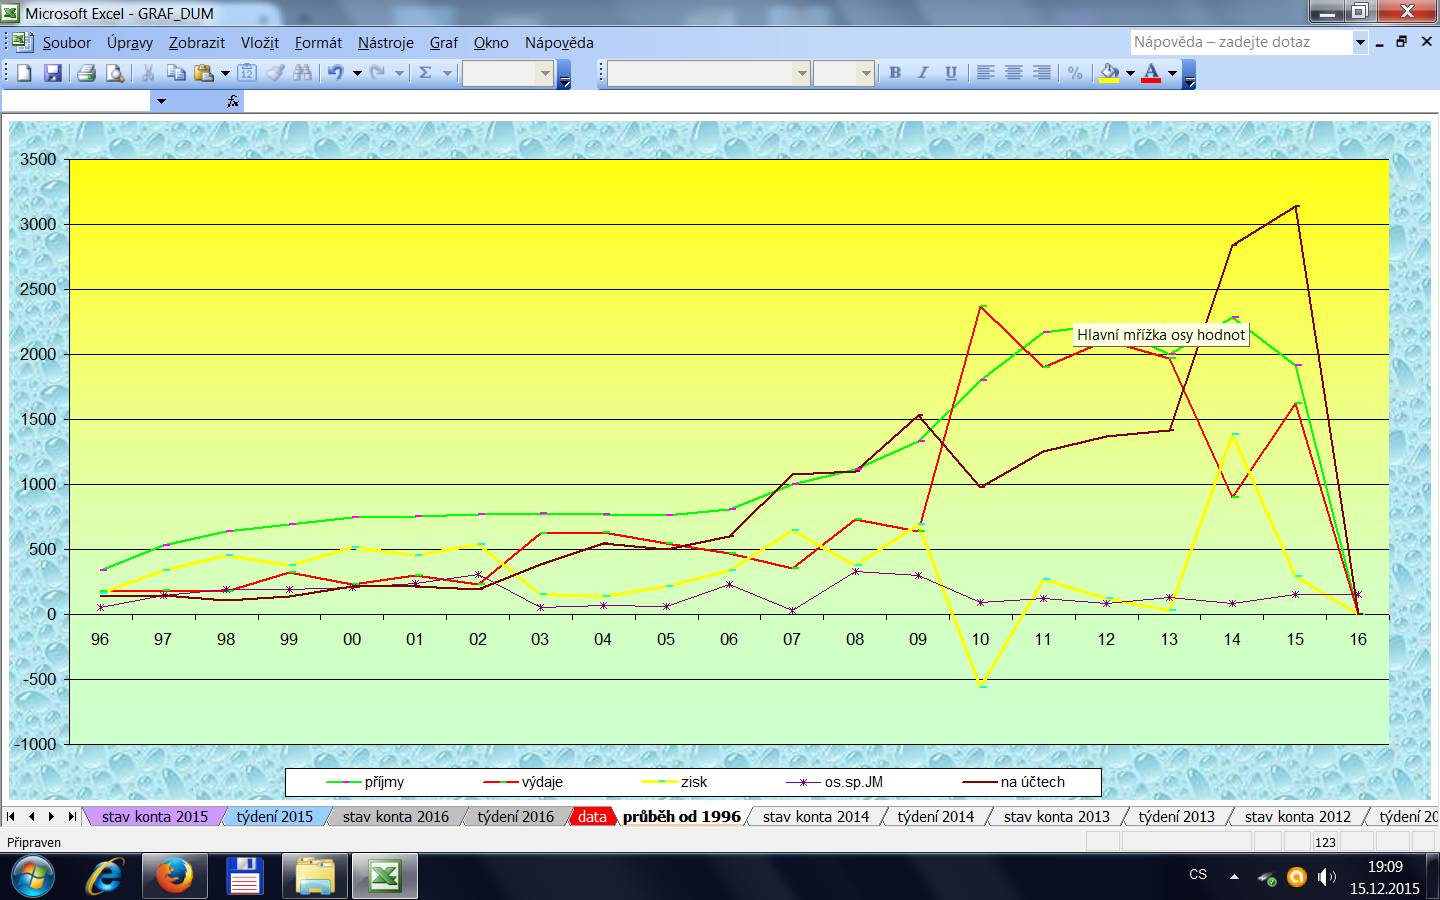The width and height of the screenshot is (1440, 900).
Task: Select the výdaje legend entry
Action: [x=523, y=782]
